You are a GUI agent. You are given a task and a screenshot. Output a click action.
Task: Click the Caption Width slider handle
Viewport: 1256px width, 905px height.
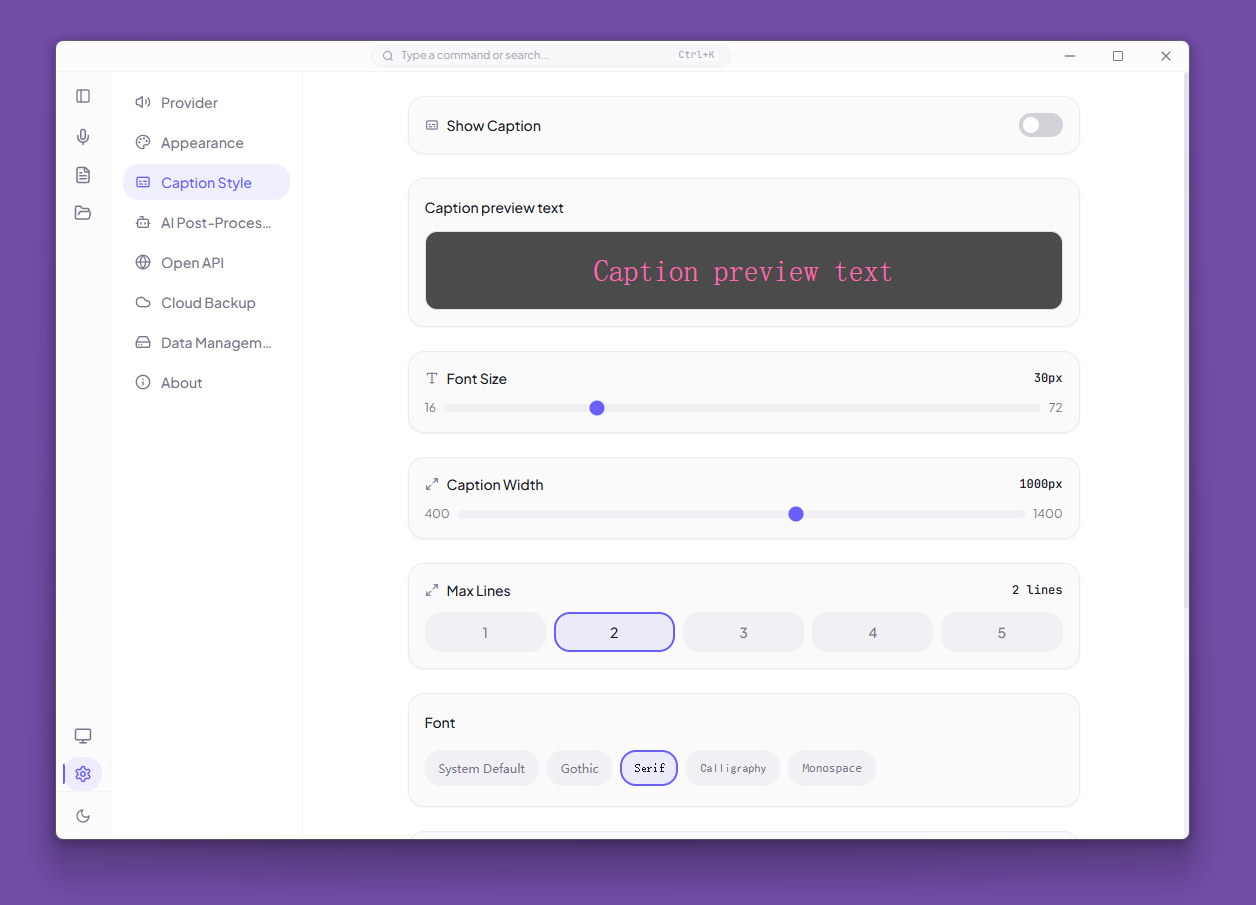[x=796, y=514]
